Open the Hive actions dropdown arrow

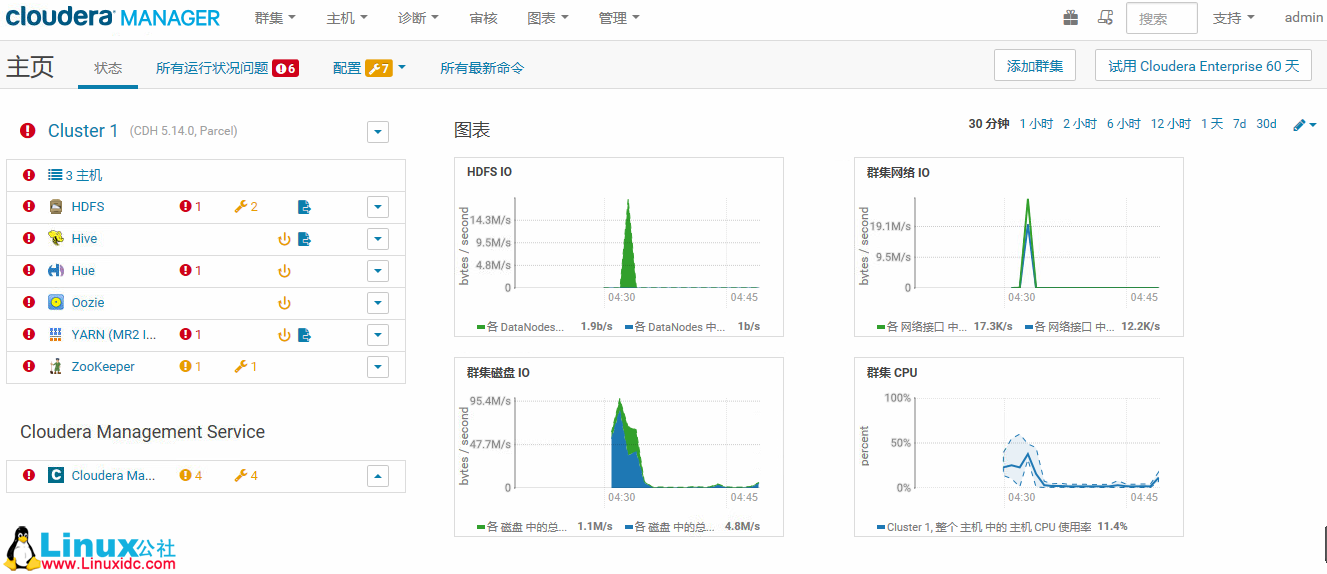[x=378, y=239]
